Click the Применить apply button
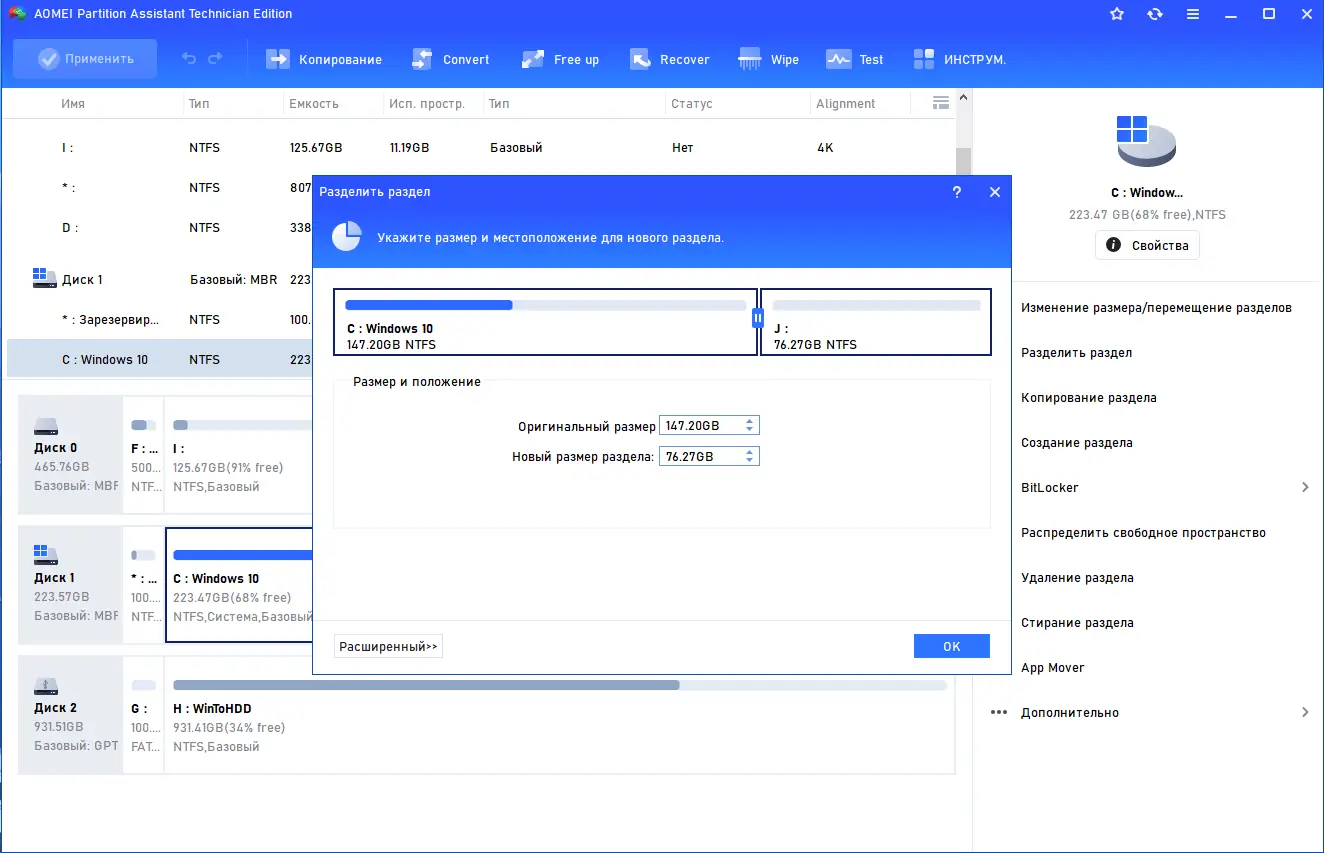This screenshot has height=853, width=1324. tap(85, 59)
